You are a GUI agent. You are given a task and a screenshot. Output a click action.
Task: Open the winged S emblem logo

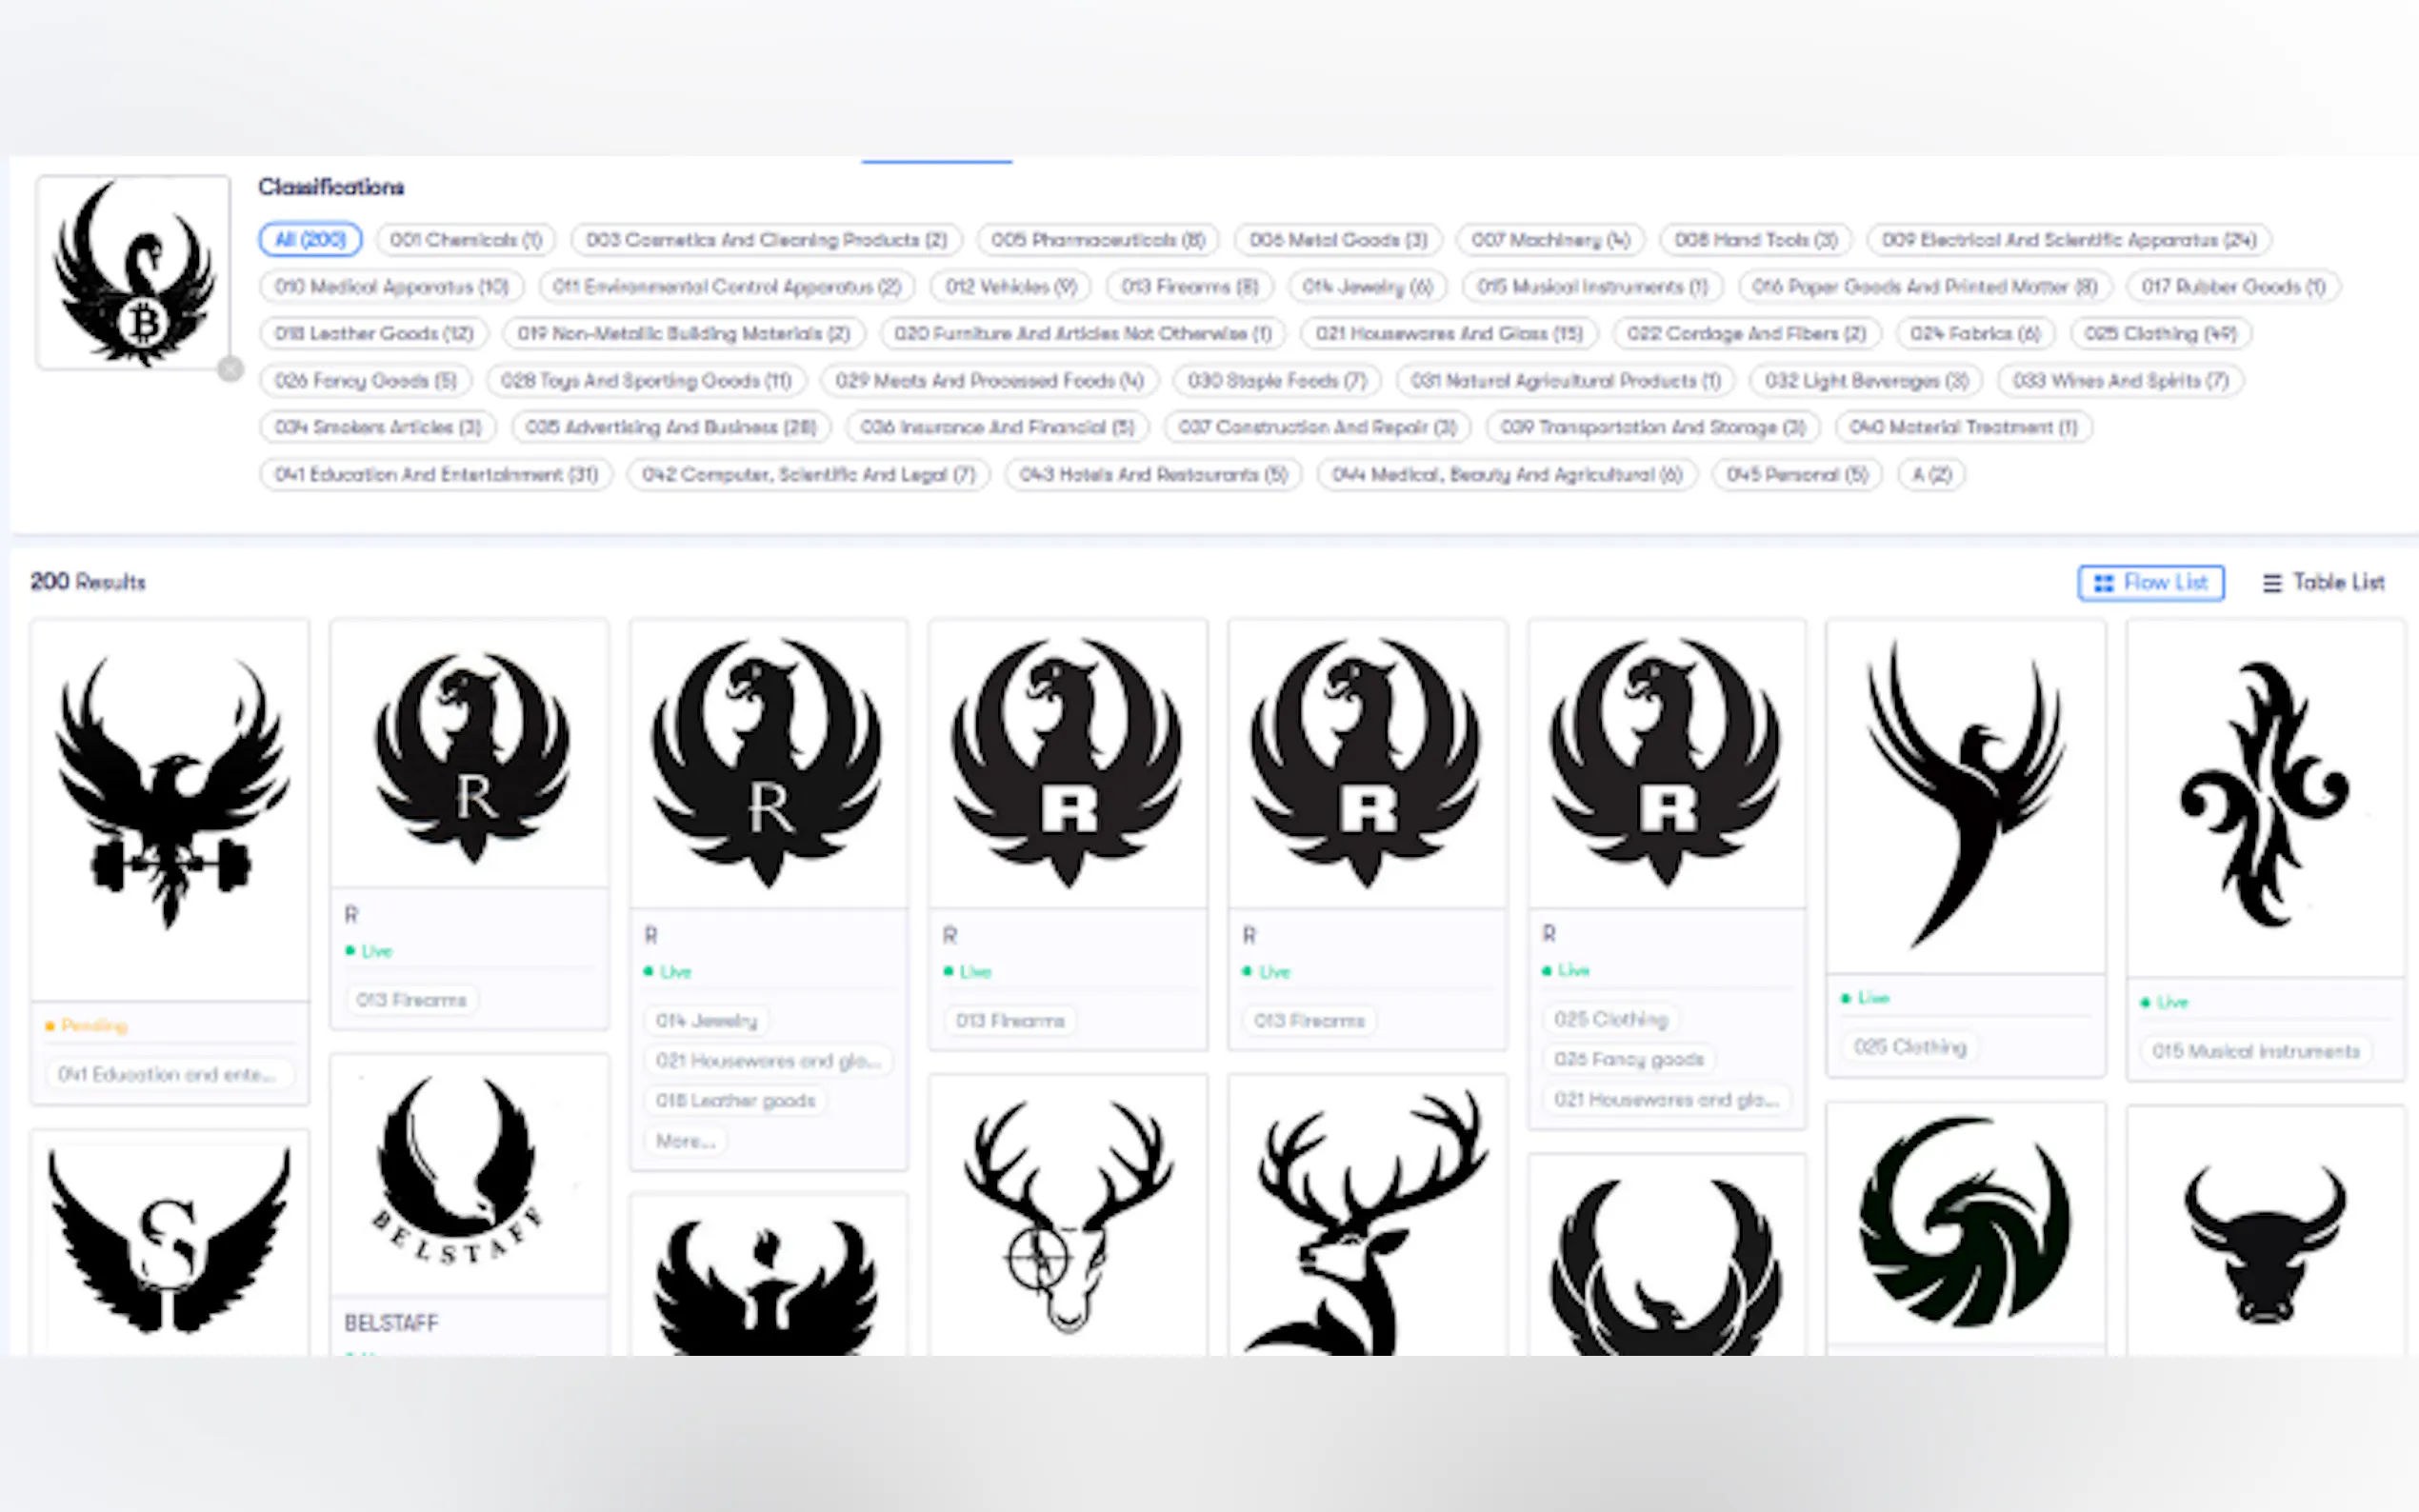click(x=170, y=1240)
